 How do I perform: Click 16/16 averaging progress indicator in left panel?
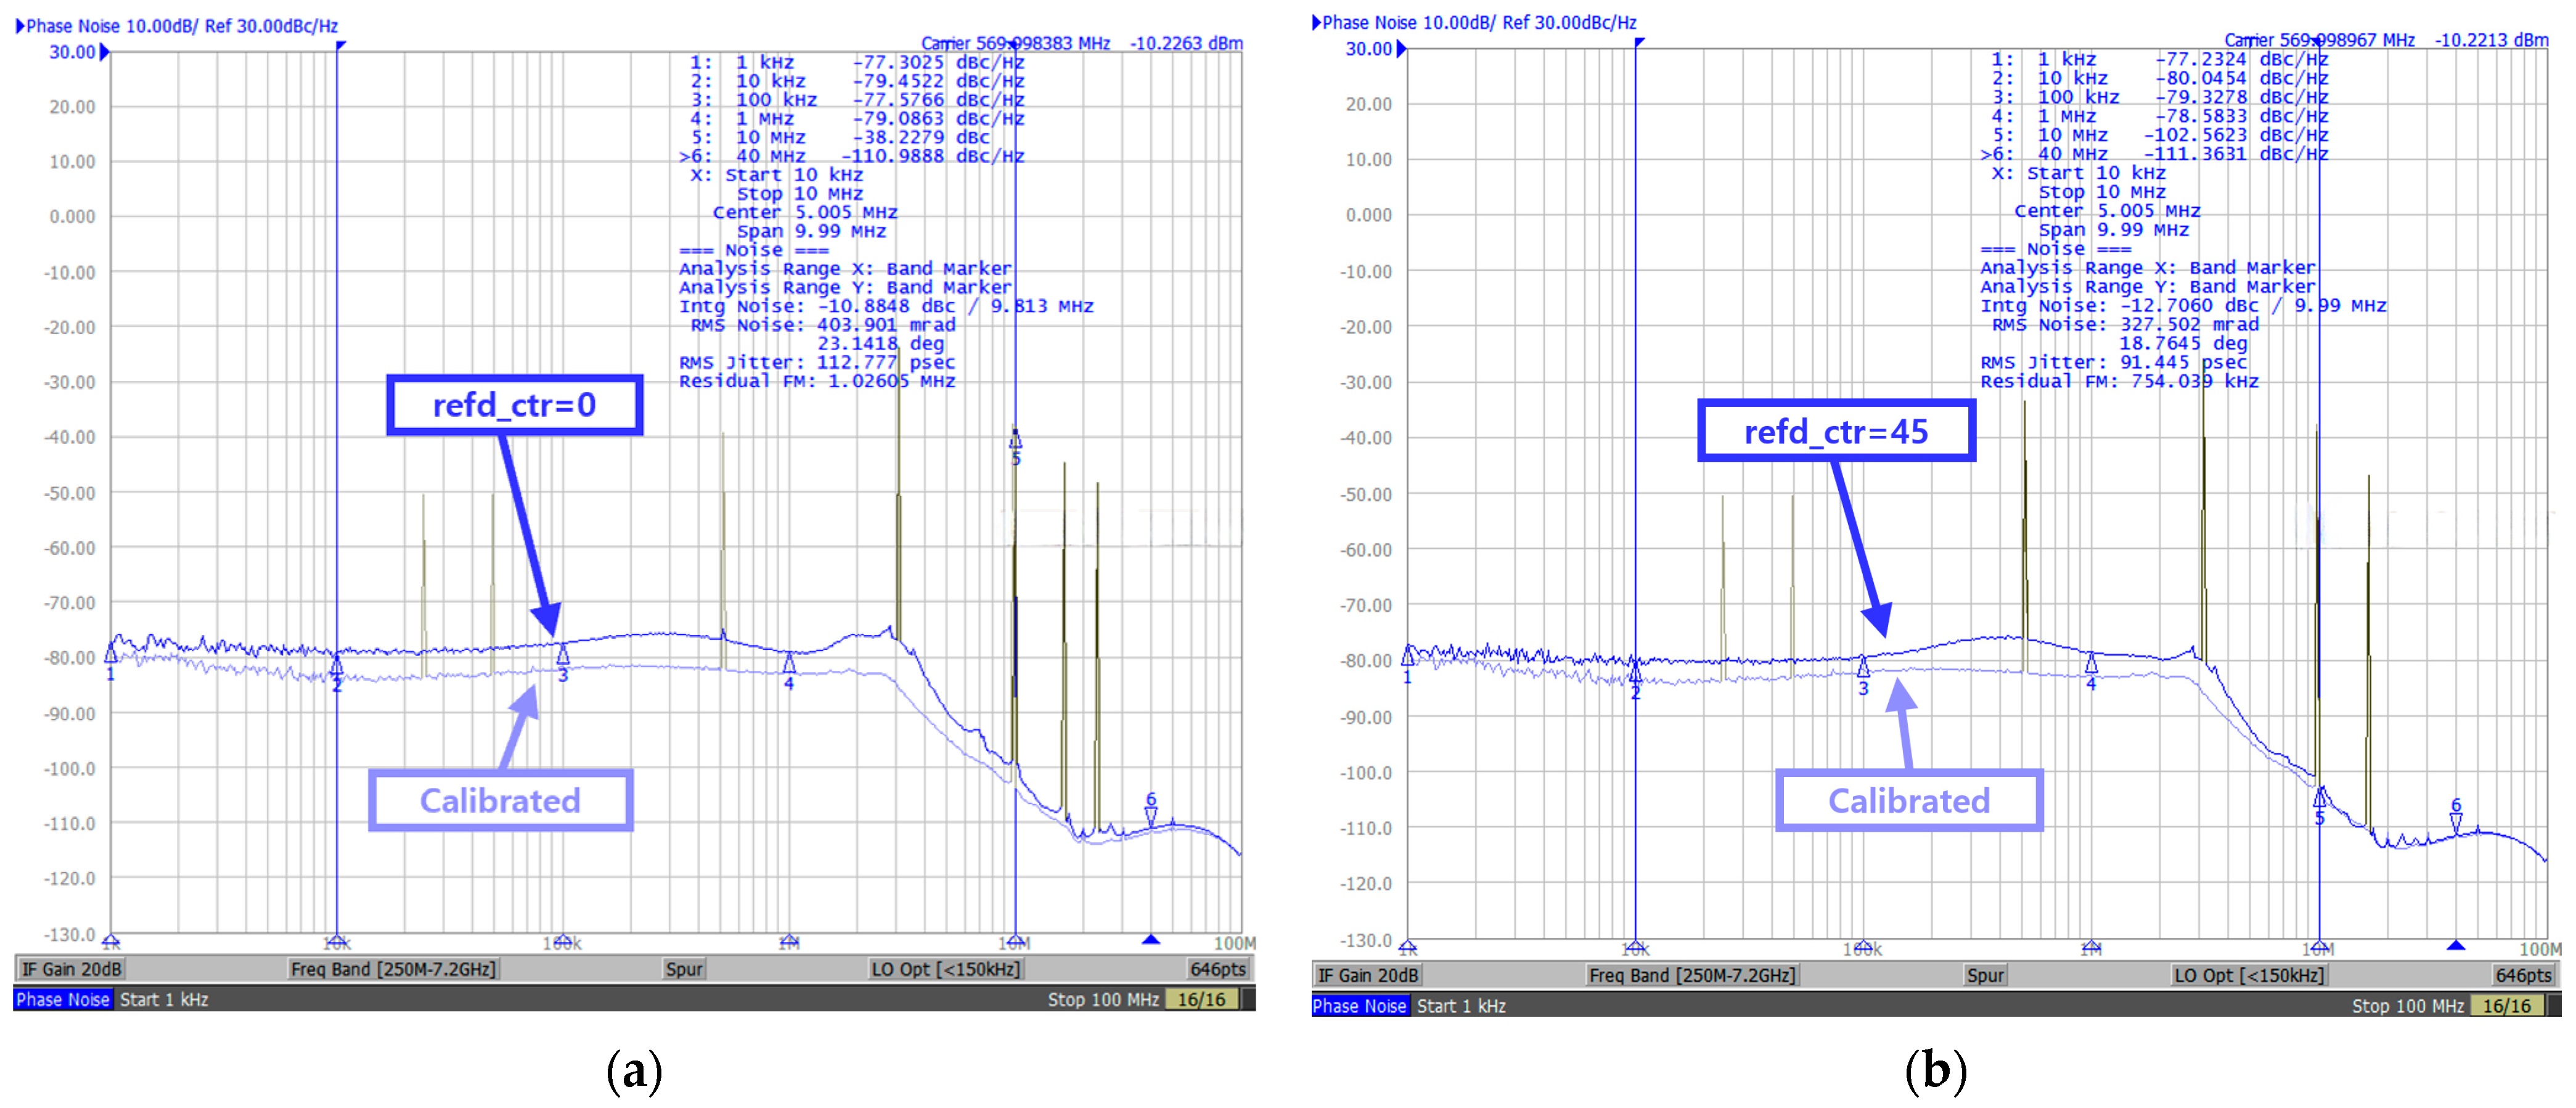(1201, 999)
